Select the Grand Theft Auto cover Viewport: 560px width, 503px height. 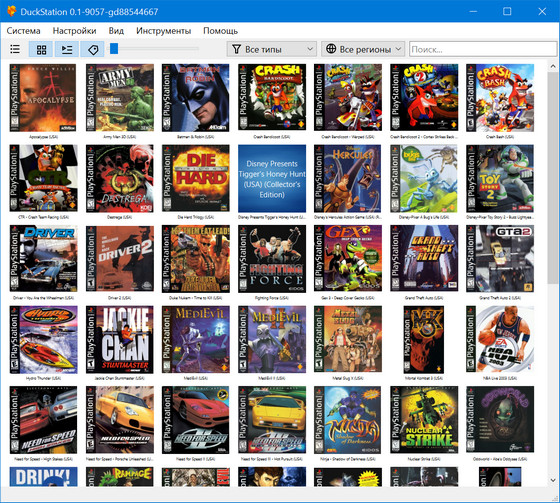click(x=424, y=258)
